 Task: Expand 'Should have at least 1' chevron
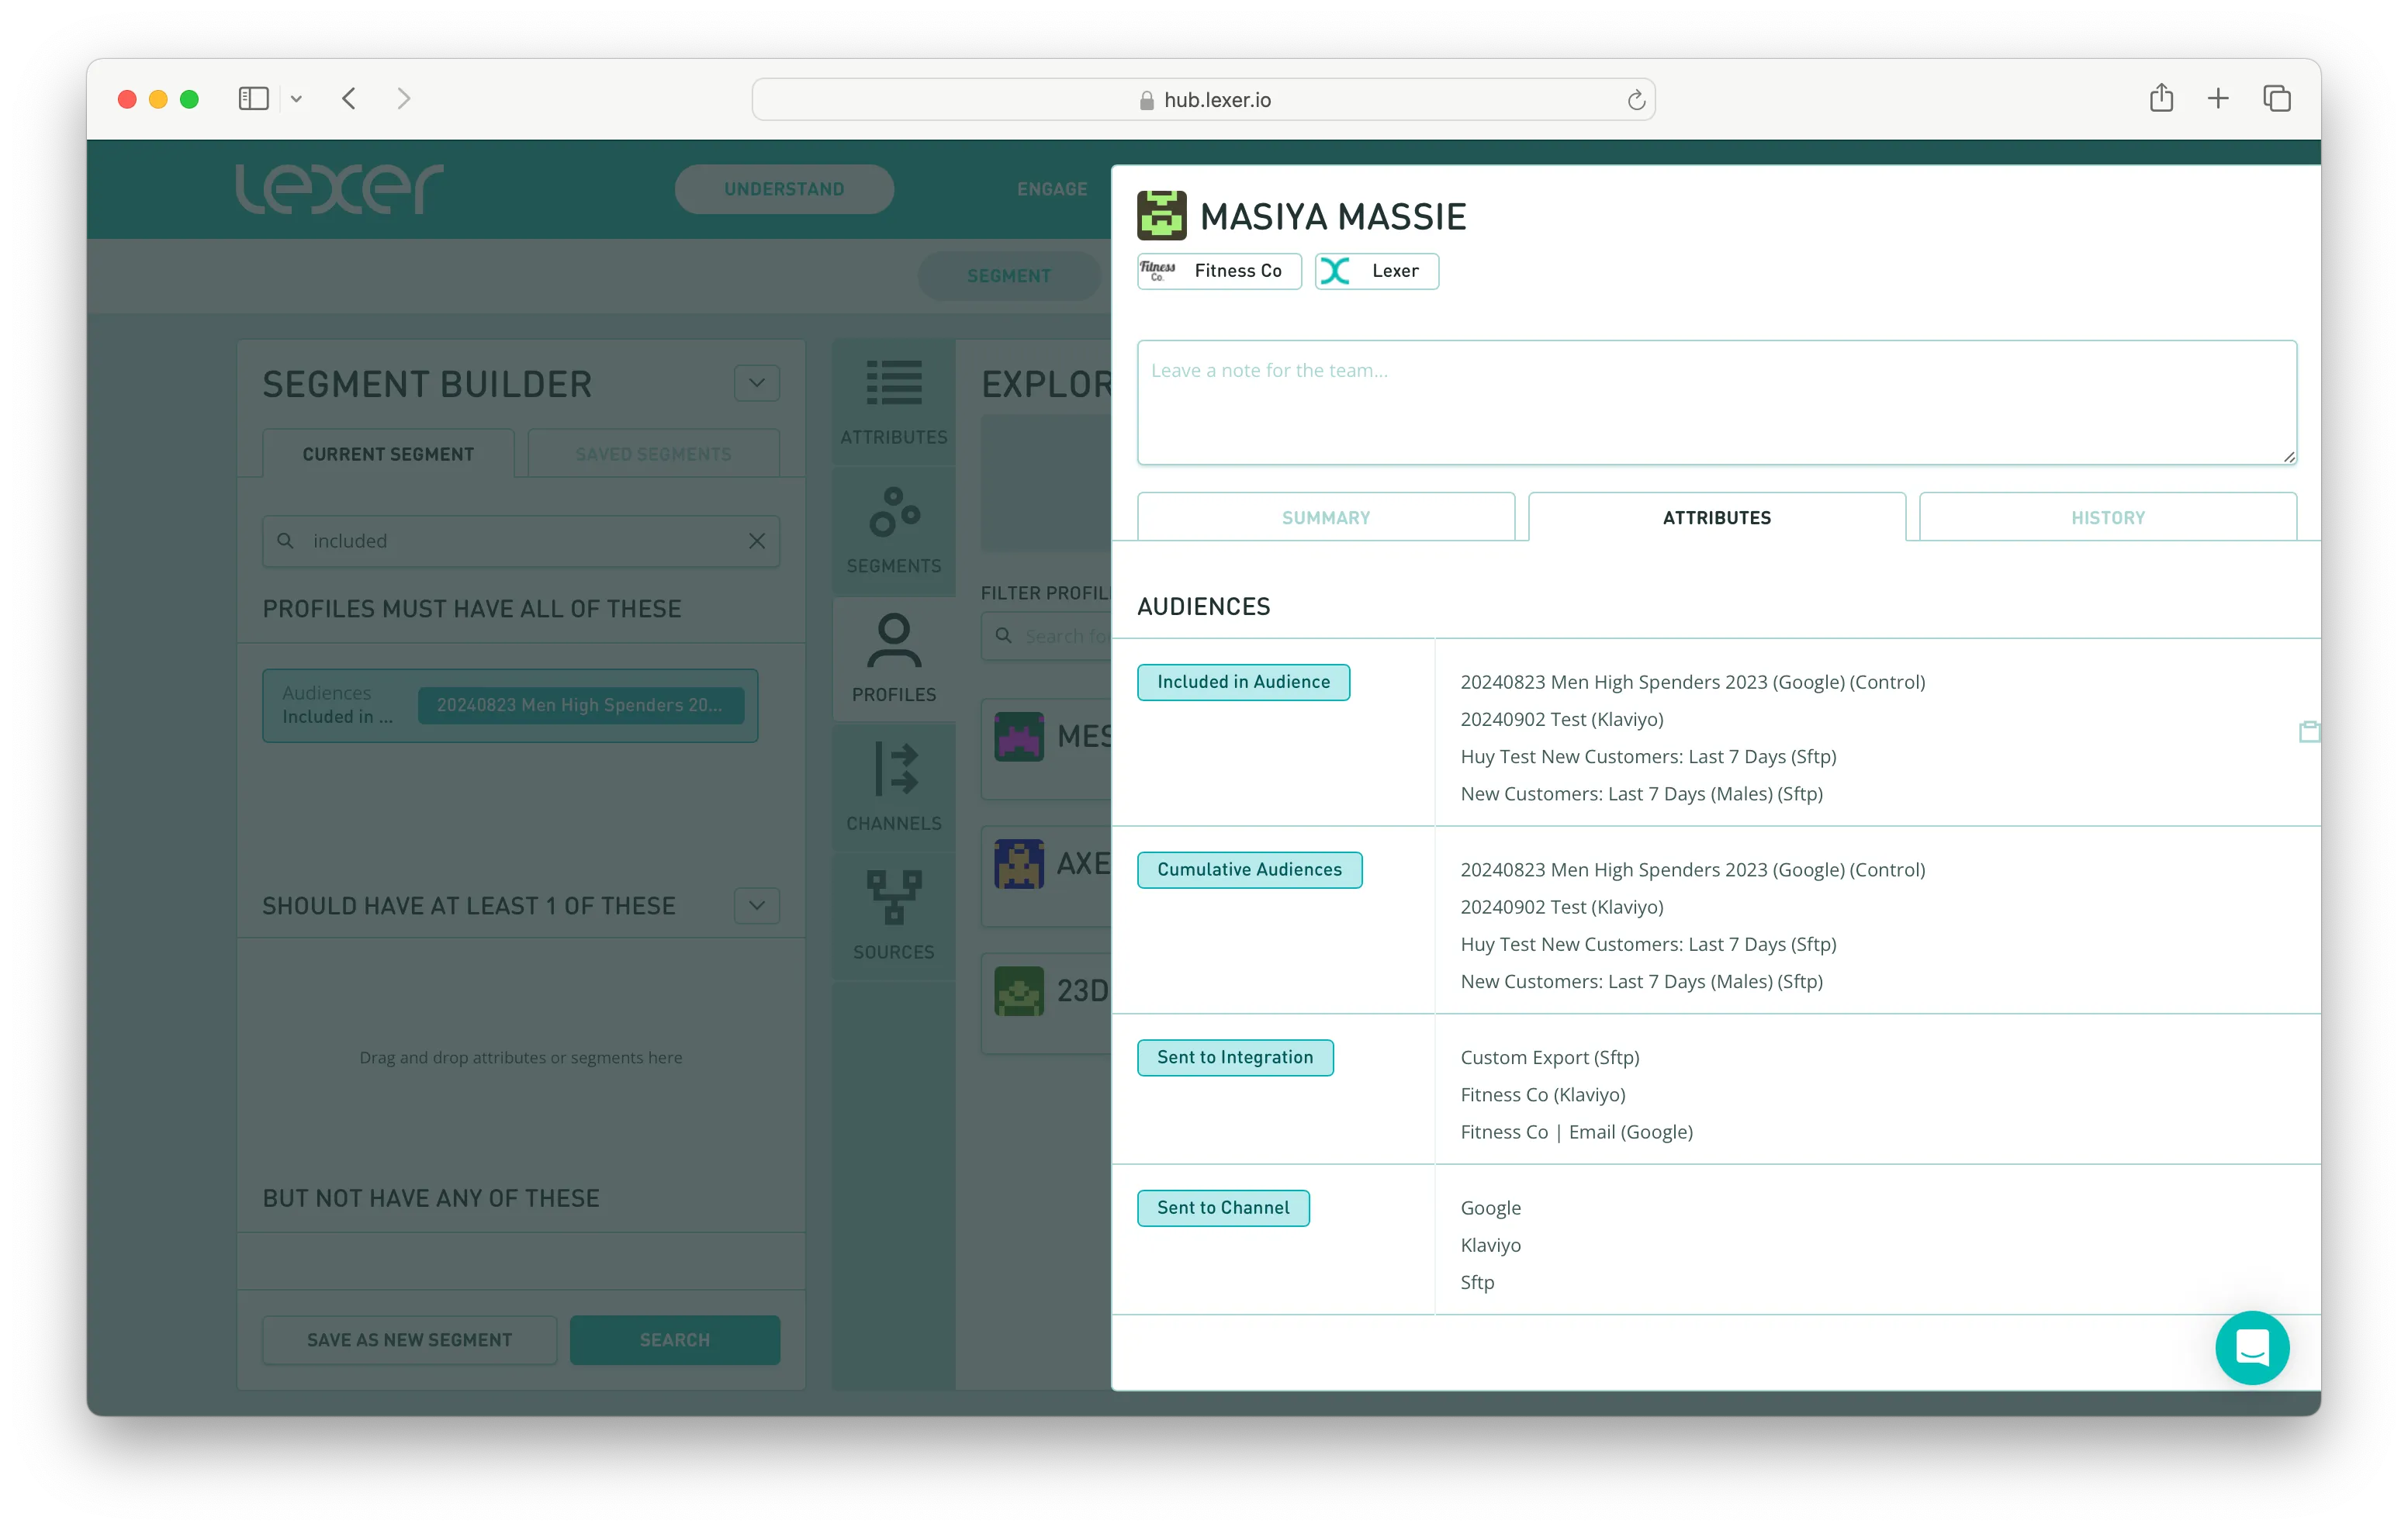(x=757, y=906)
